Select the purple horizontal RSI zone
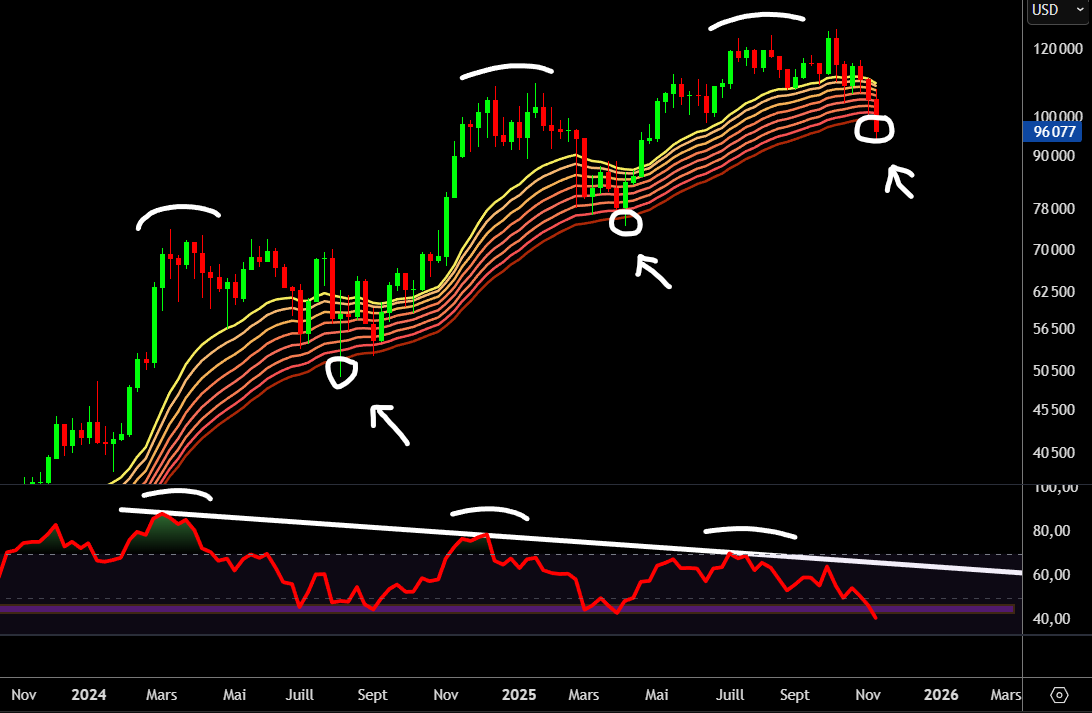The height and width of the screenshot is (713, 1092). pos(507,609)
